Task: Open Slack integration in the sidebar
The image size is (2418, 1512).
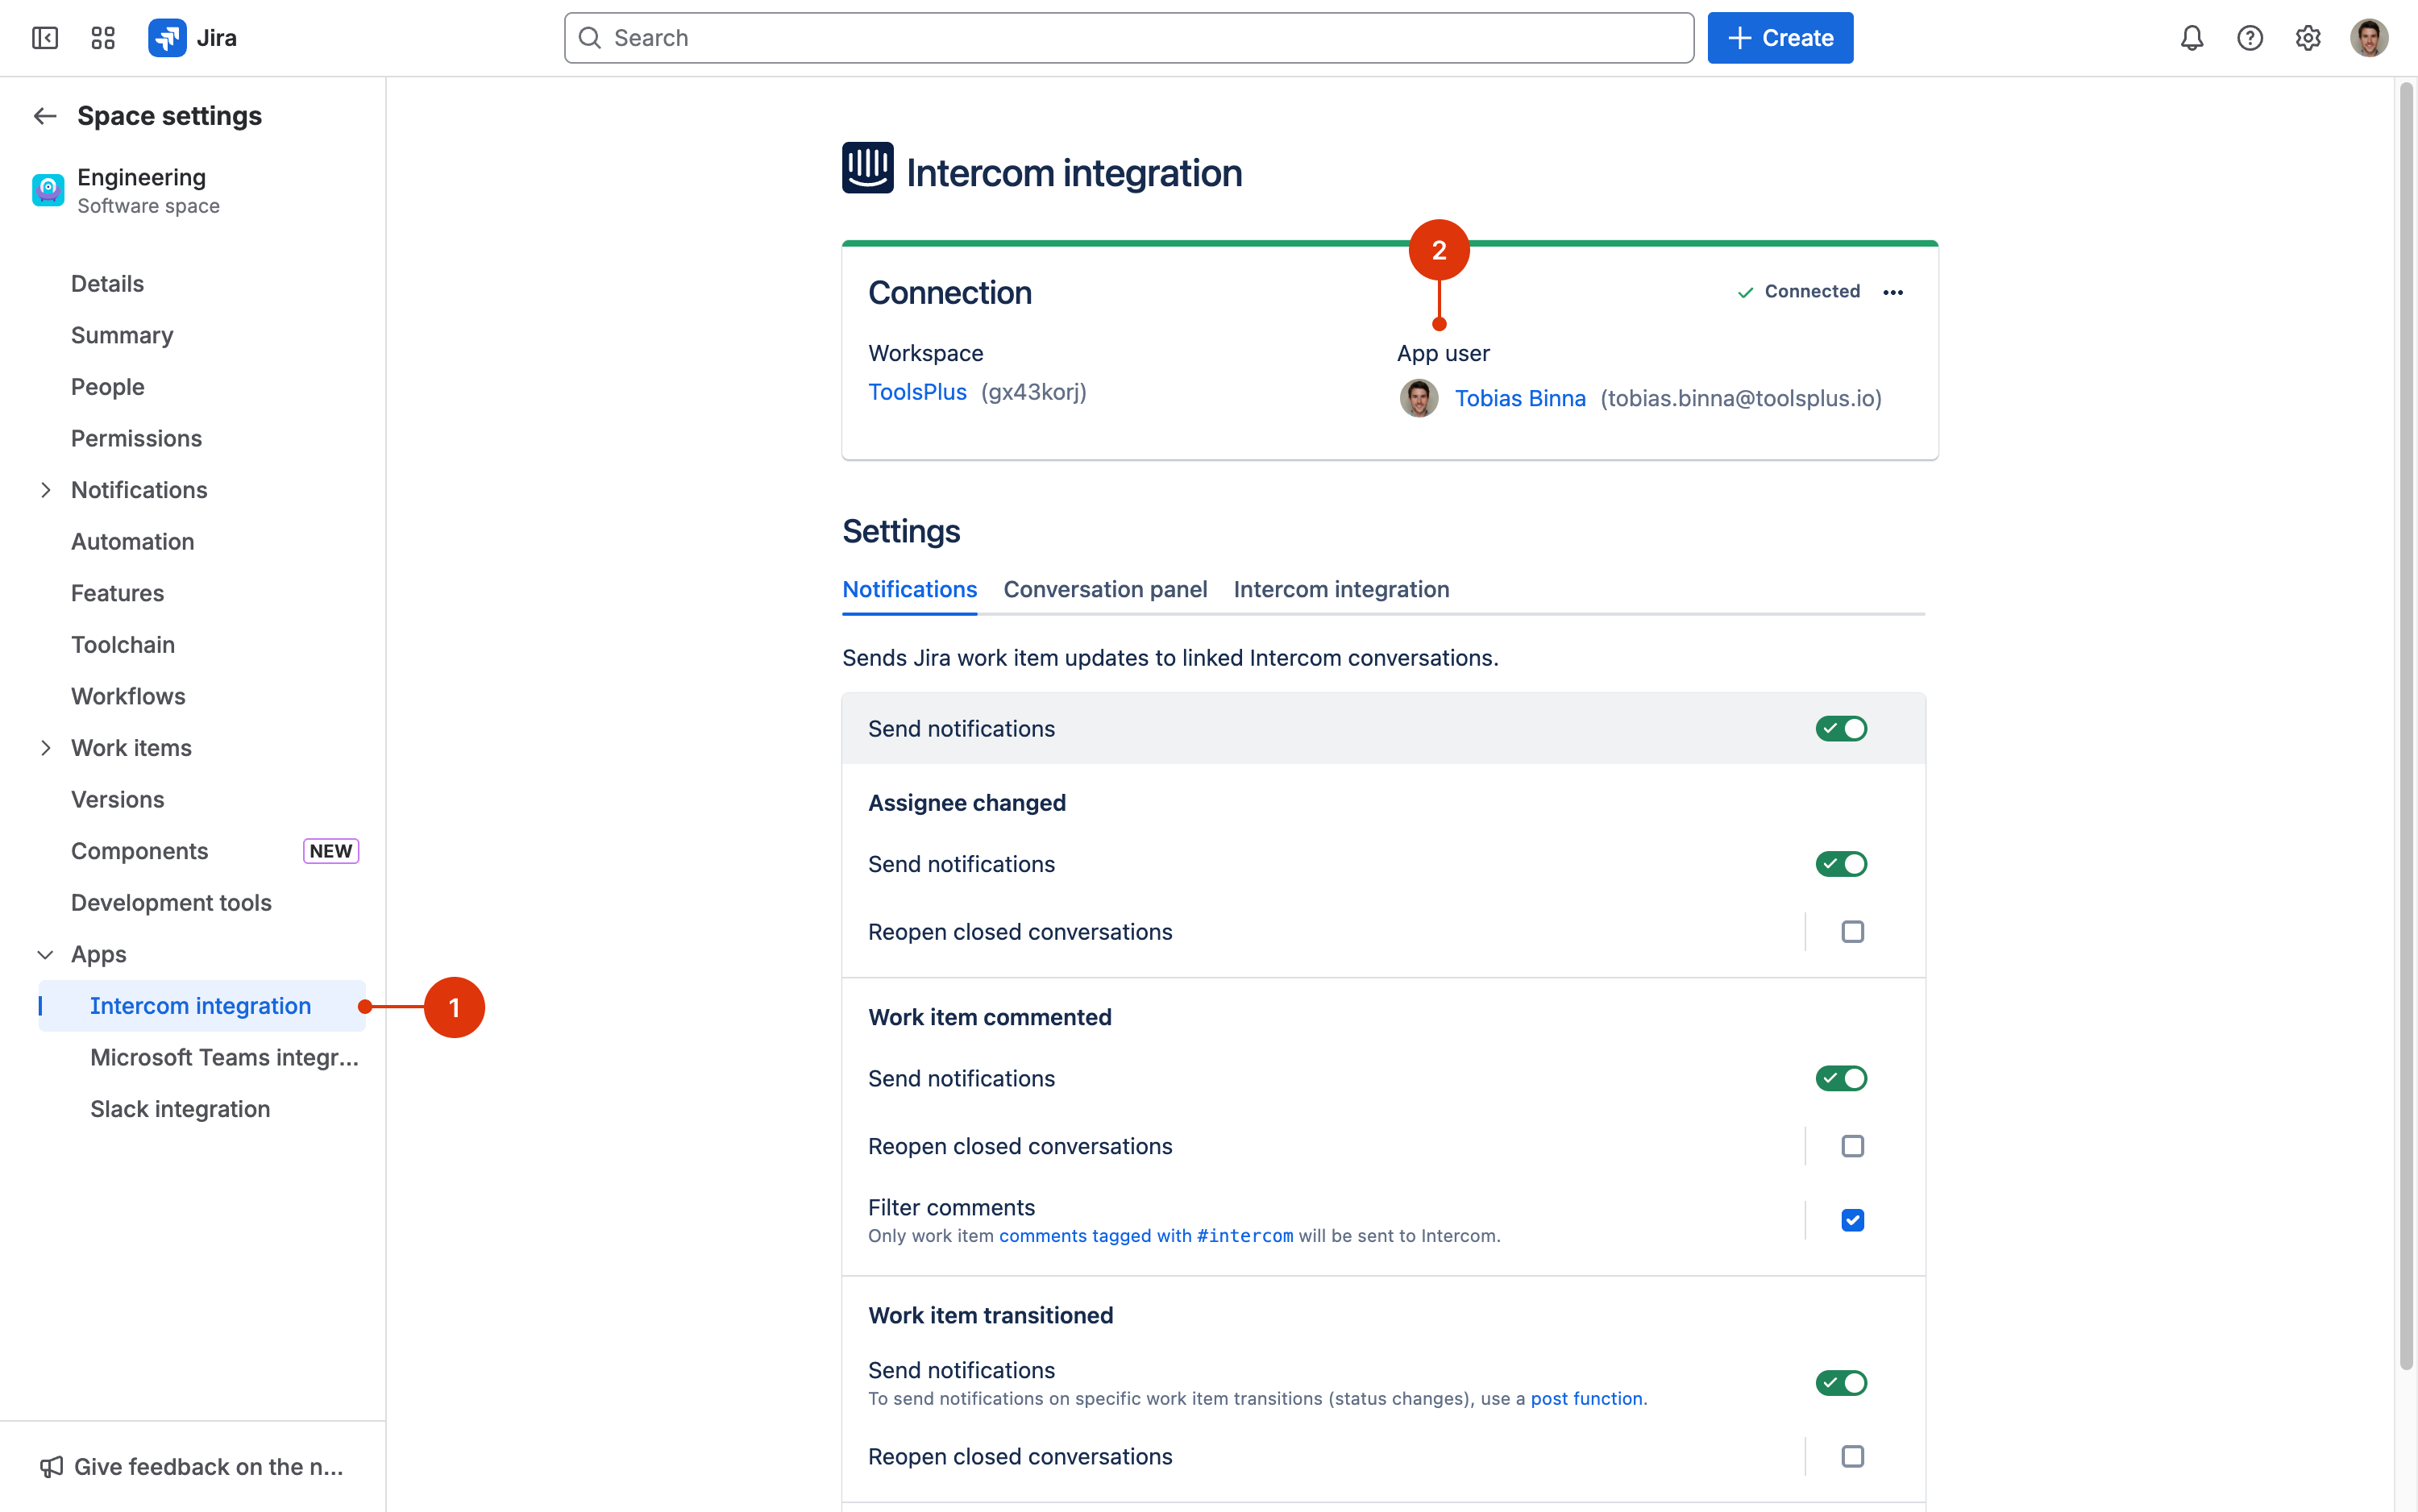Action: pos(180,1109)
